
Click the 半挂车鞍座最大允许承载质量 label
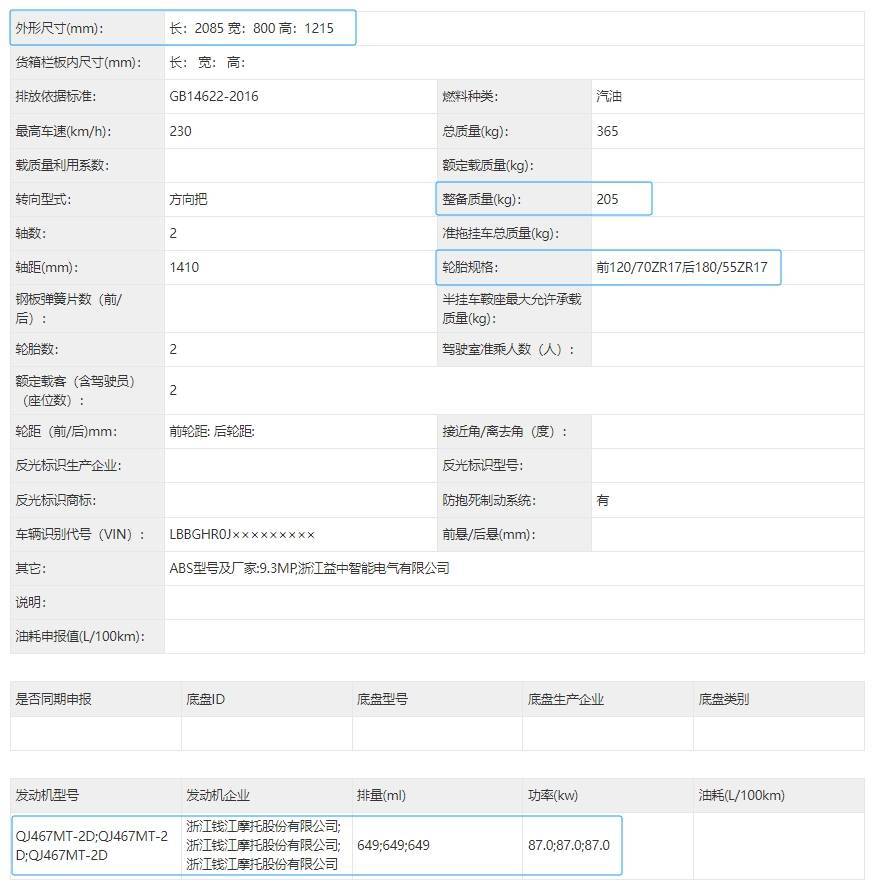(x=512, y=309)
